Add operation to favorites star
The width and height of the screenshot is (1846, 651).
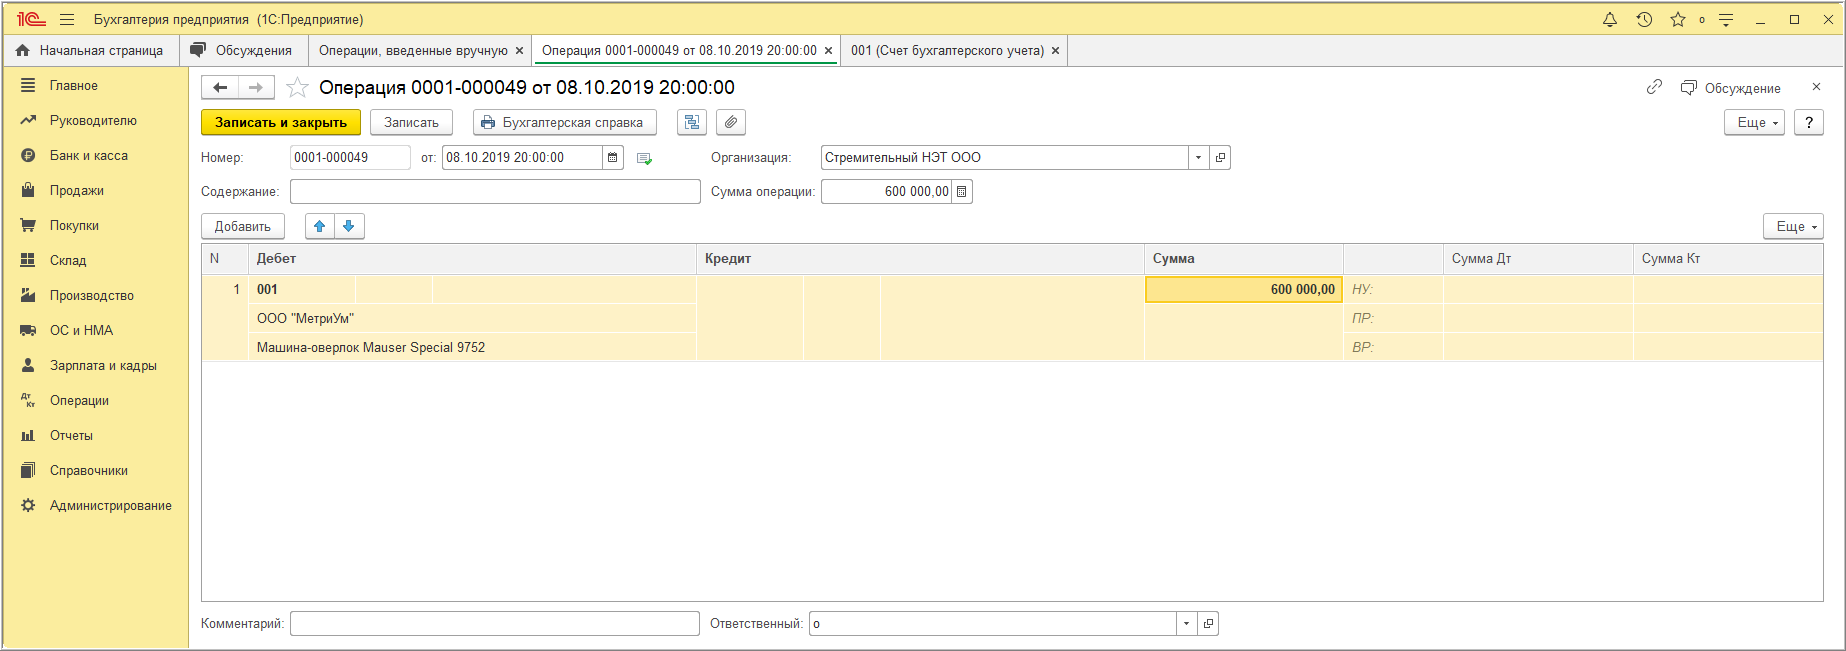(297, 88)
